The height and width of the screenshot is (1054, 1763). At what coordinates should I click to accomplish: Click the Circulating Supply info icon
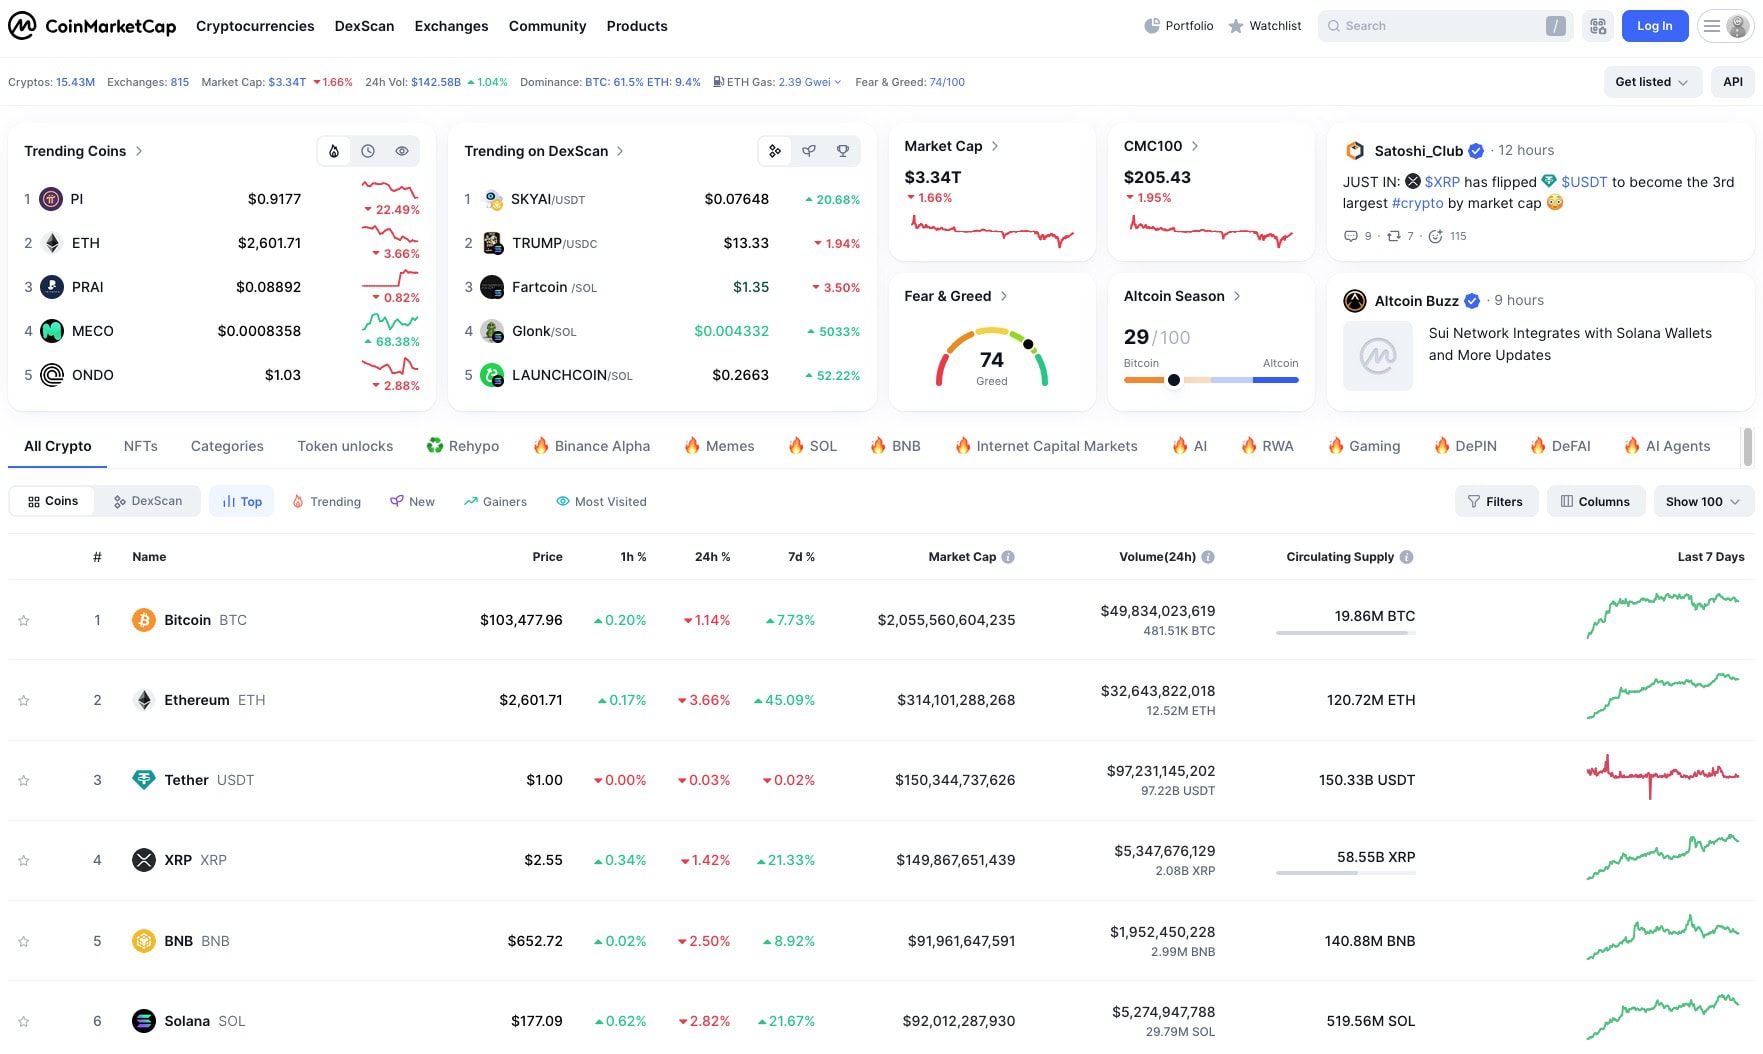pyautogui.click(x=1407, y=557)
